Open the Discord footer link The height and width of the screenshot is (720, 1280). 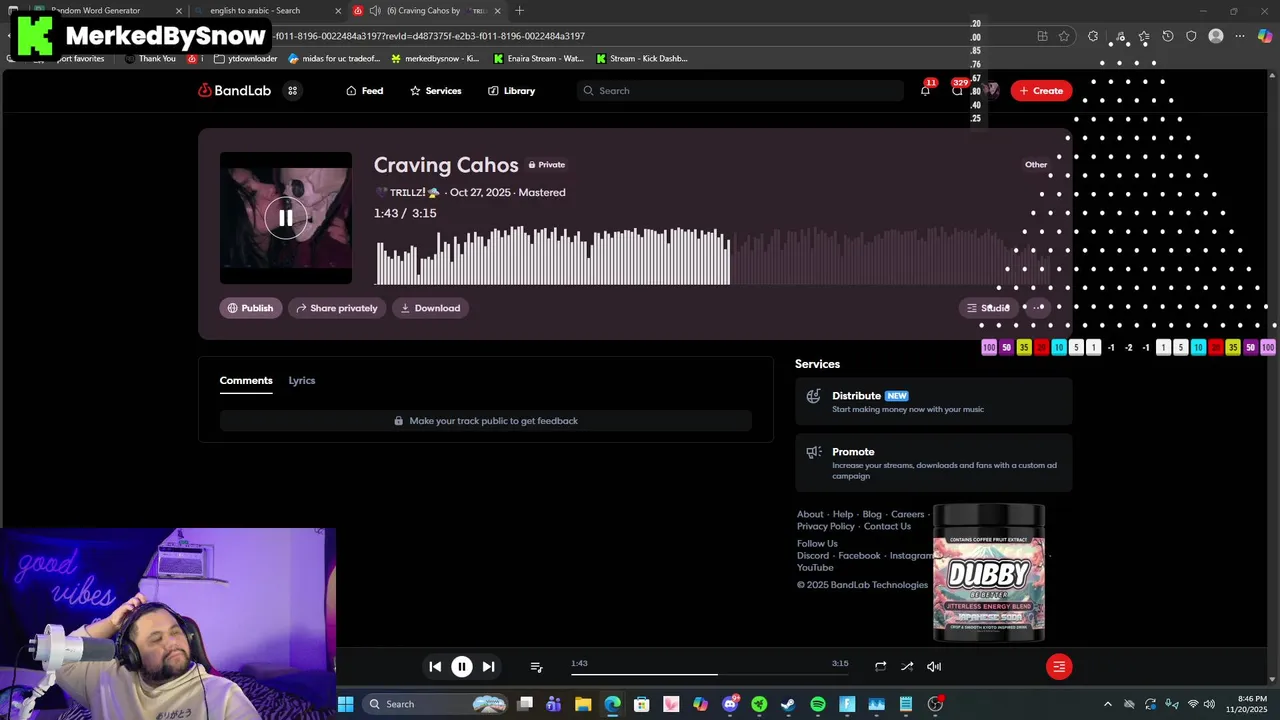pyautogui.click(x=813, y=555)
